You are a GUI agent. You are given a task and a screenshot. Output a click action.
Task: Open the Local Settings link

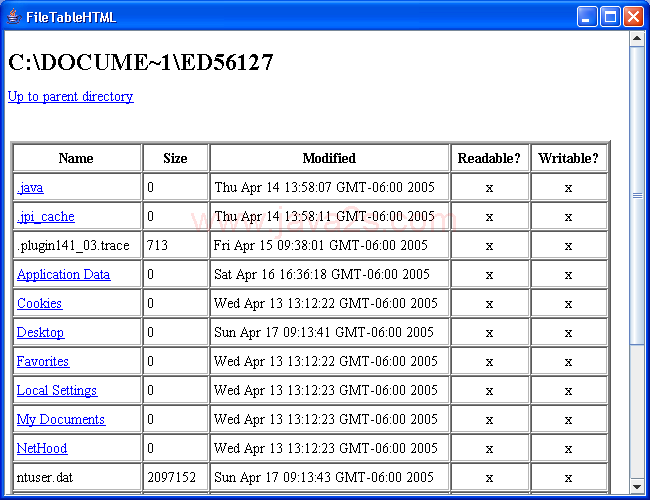click(57, 391)
